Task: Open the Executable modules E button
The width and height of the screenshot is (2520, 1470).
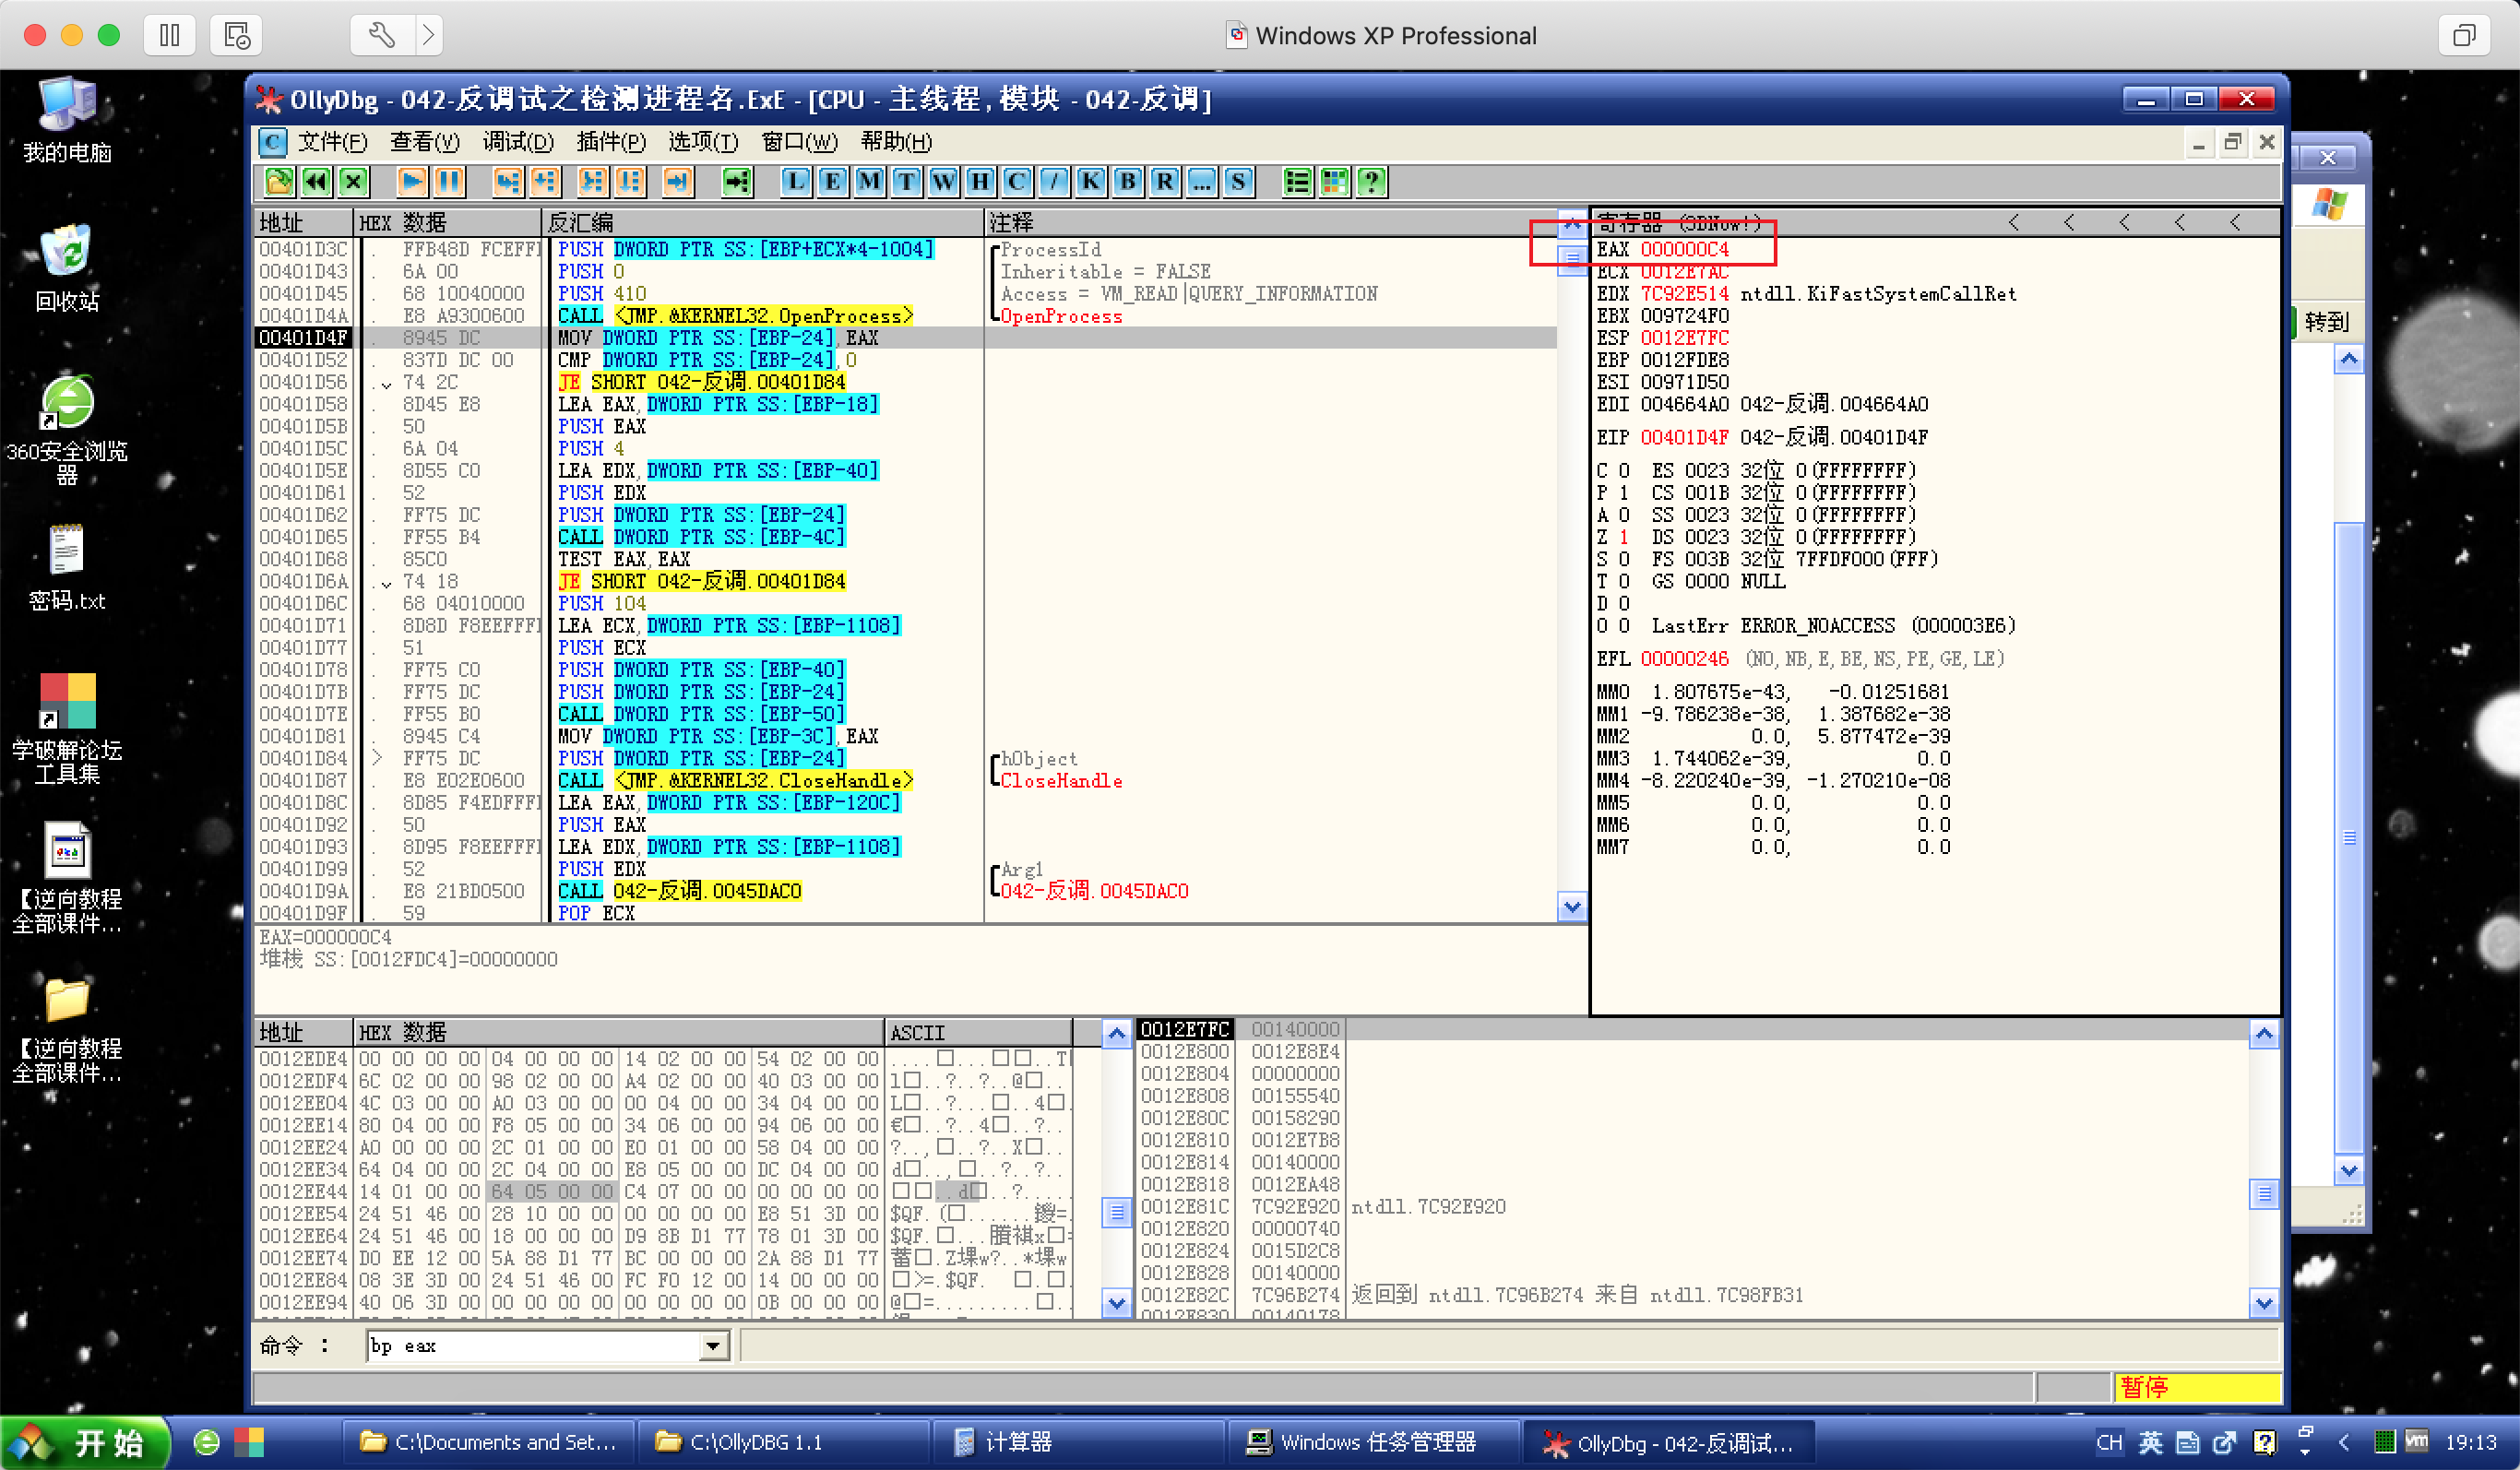Action: 832,182
